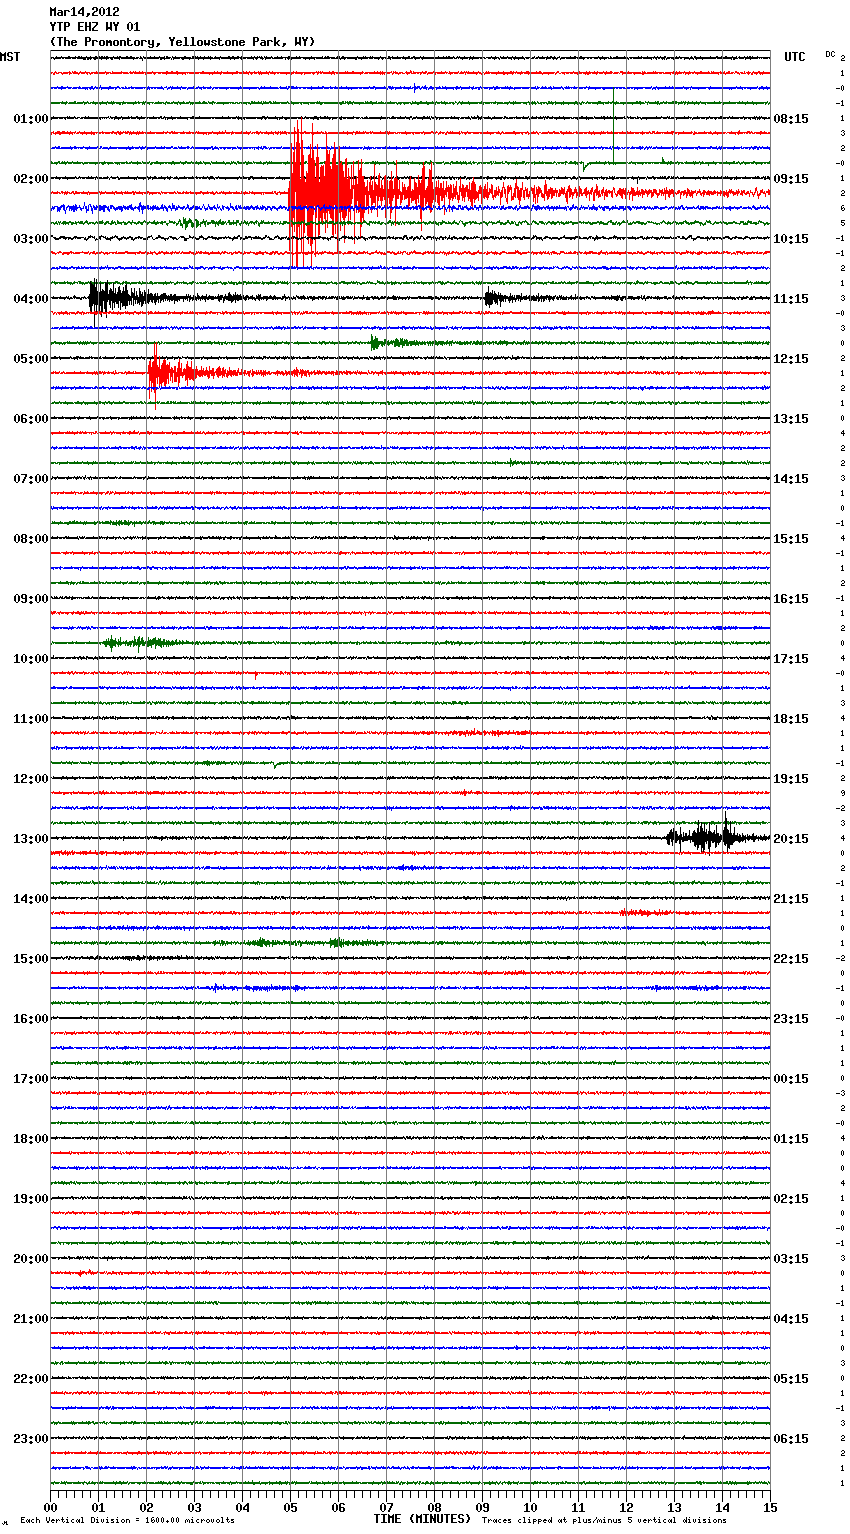Select the 01:00 MST time label
The width and height of the screenshot is (850, 1534).
[30, 119]
